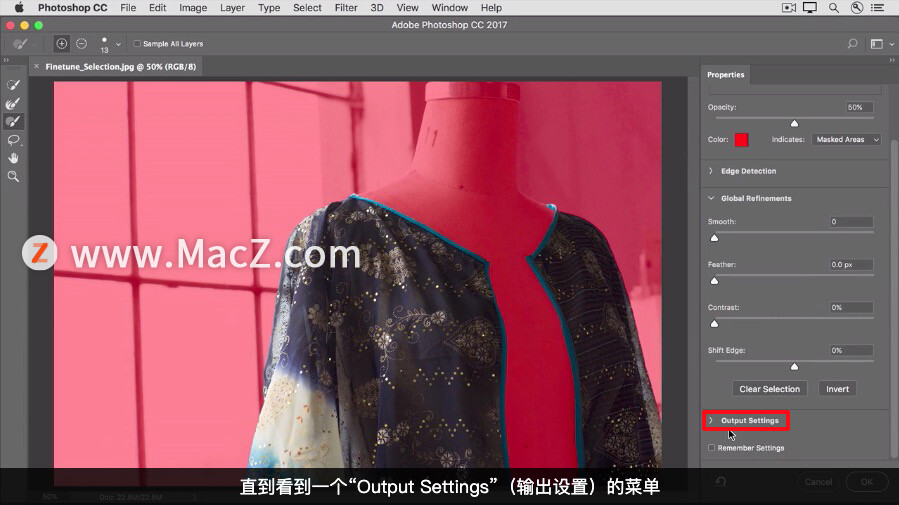Open the Help menu

[x=491, y=7]
